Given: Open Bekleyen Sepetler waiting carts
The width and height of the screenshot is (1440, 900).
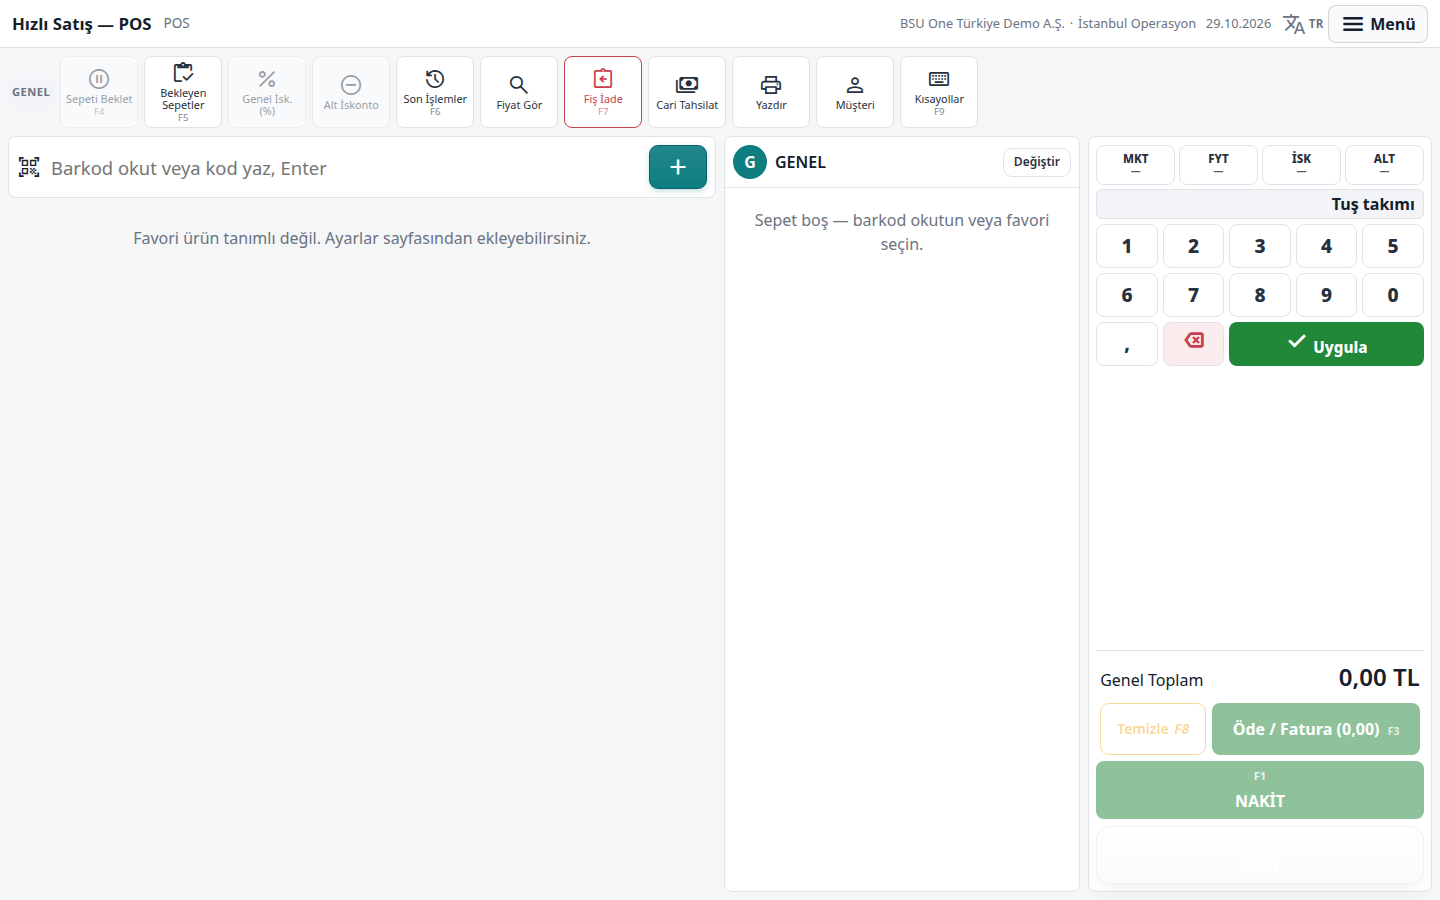Looking at the screenshot, I should [x=183, y=92].
